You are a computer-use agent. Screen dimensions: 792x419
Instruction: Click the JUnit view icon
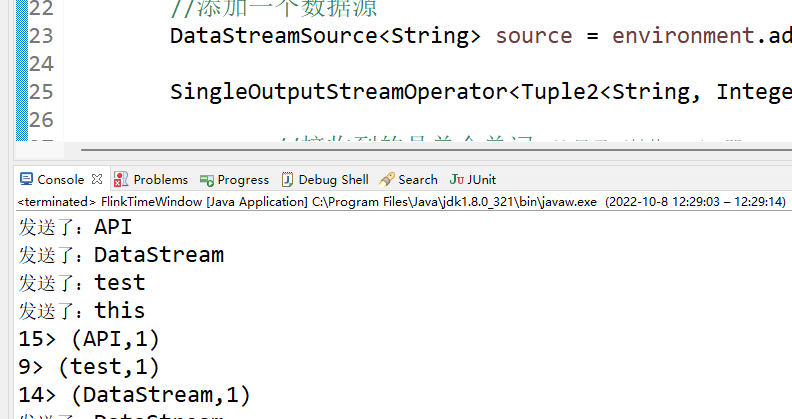[457, 180]
